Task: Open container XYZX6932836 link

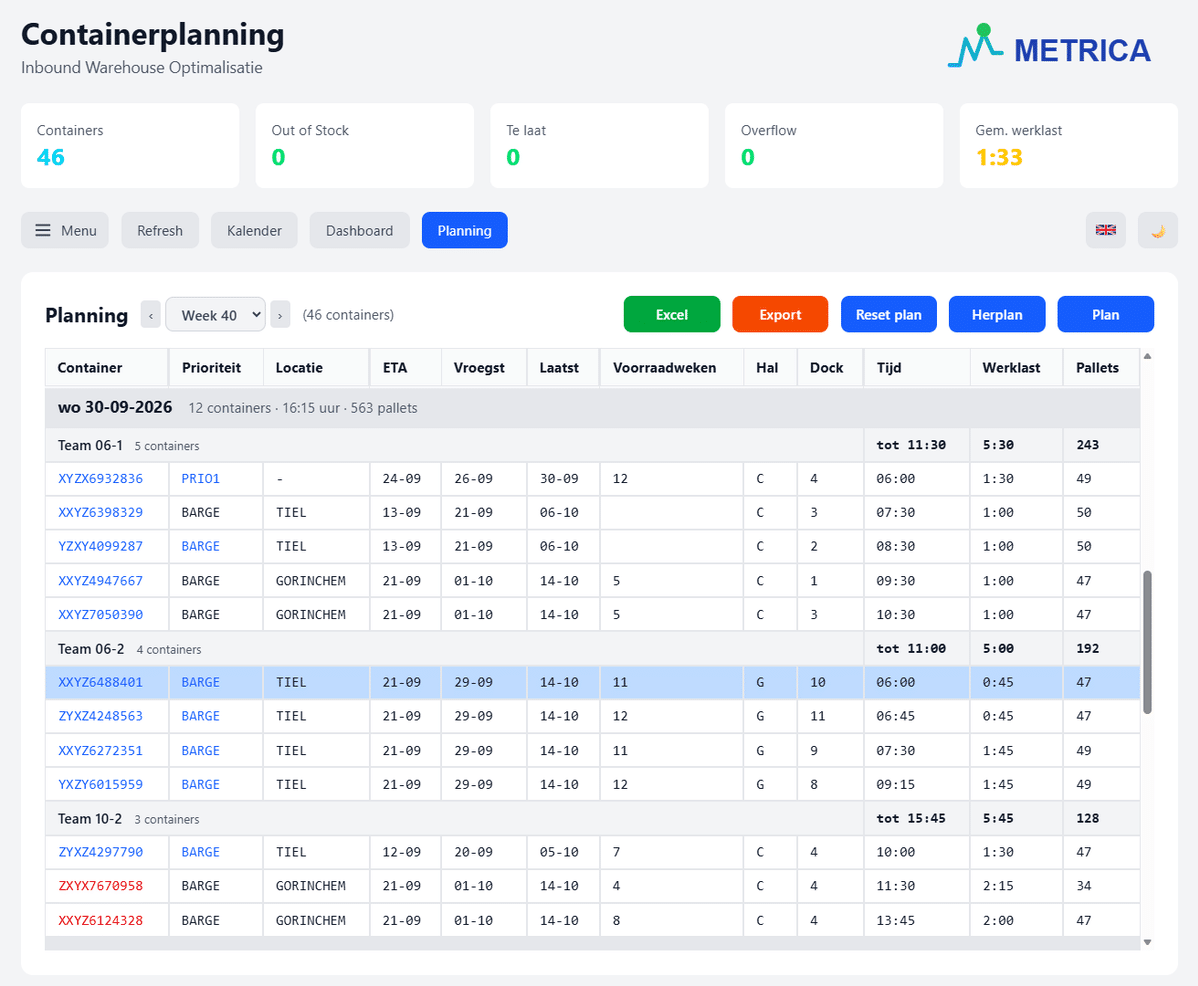Action: coord(100,479)
